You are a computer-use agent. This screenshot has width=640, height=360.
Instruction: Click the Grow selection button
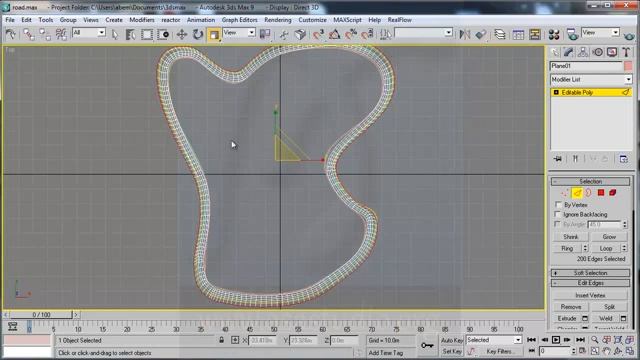(x=609, y=237)
